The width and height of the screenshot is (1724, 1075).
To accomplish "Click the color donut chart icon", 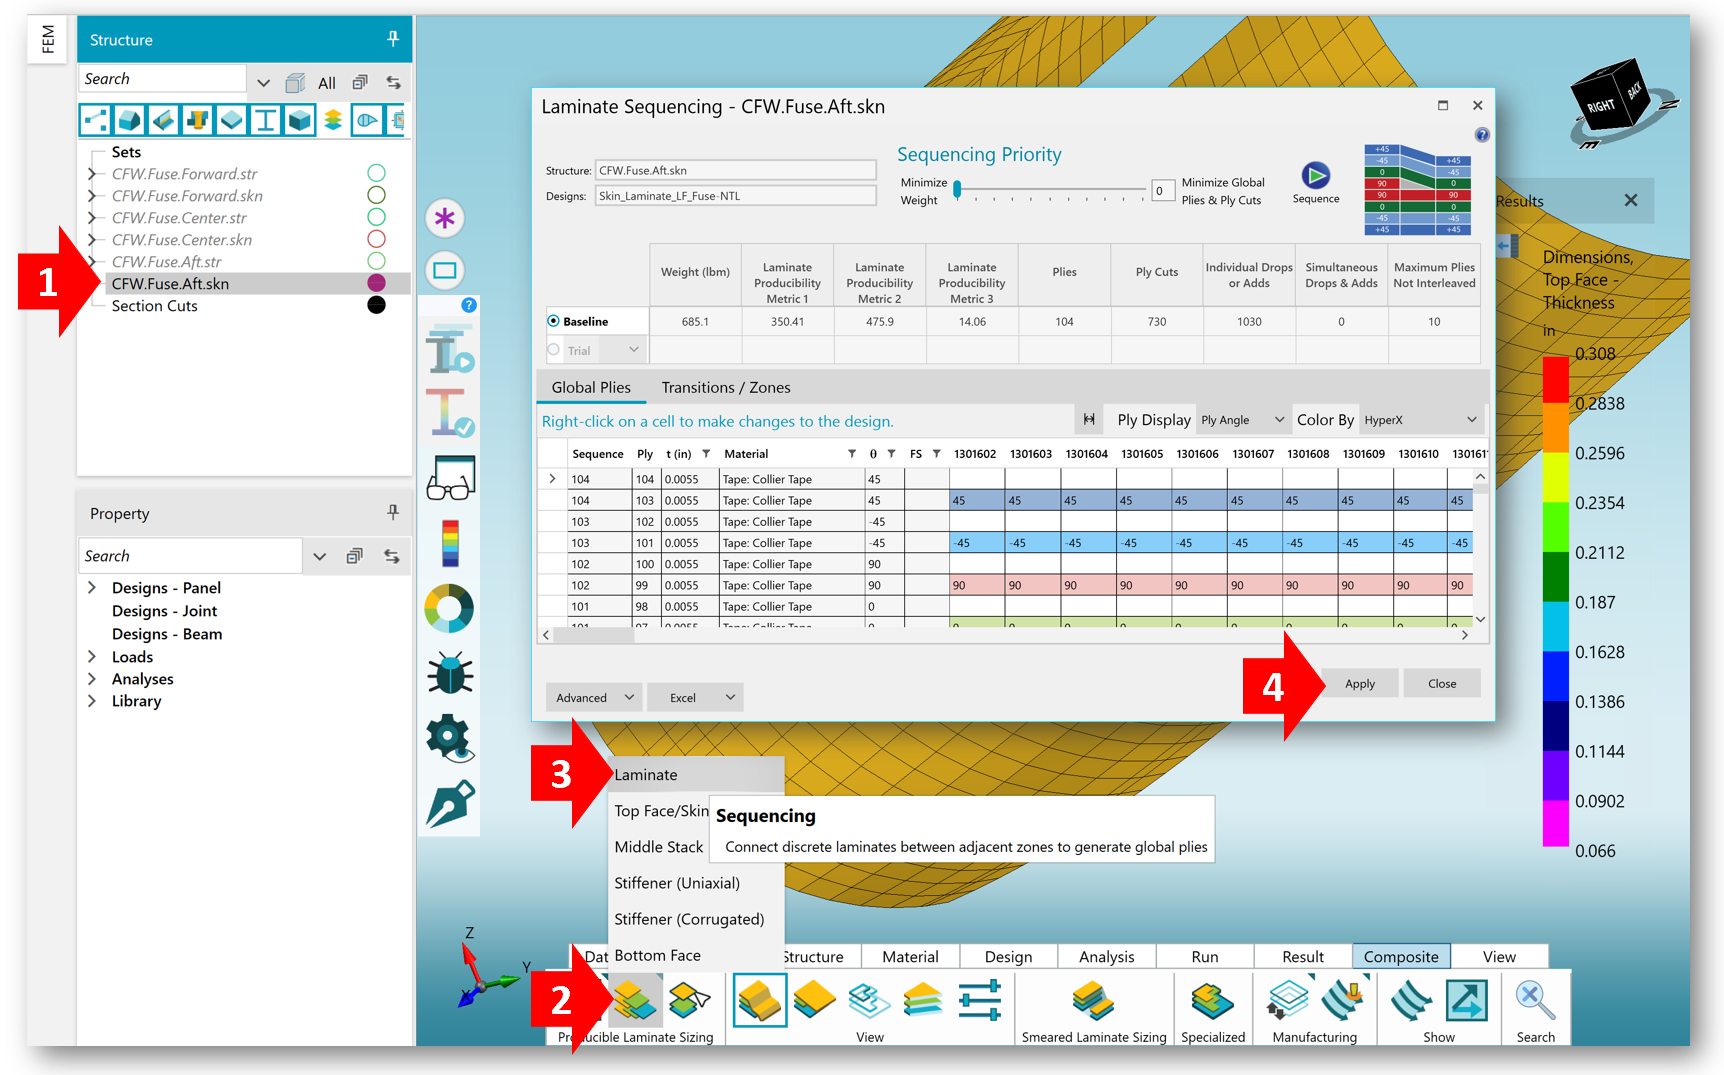I will 449,608.
